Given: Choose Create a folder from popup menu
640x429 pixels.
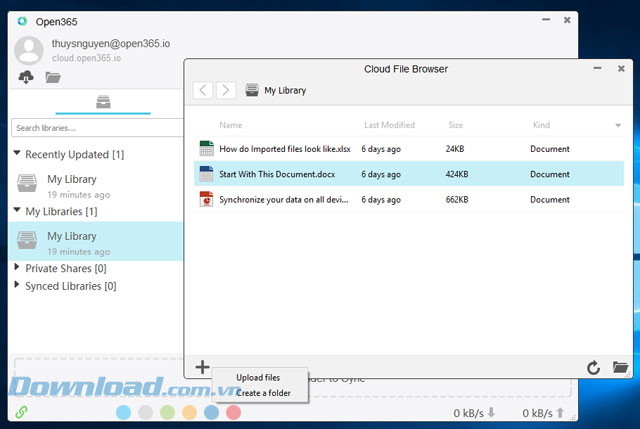Looking at the screenshot, I should (263, 393).
